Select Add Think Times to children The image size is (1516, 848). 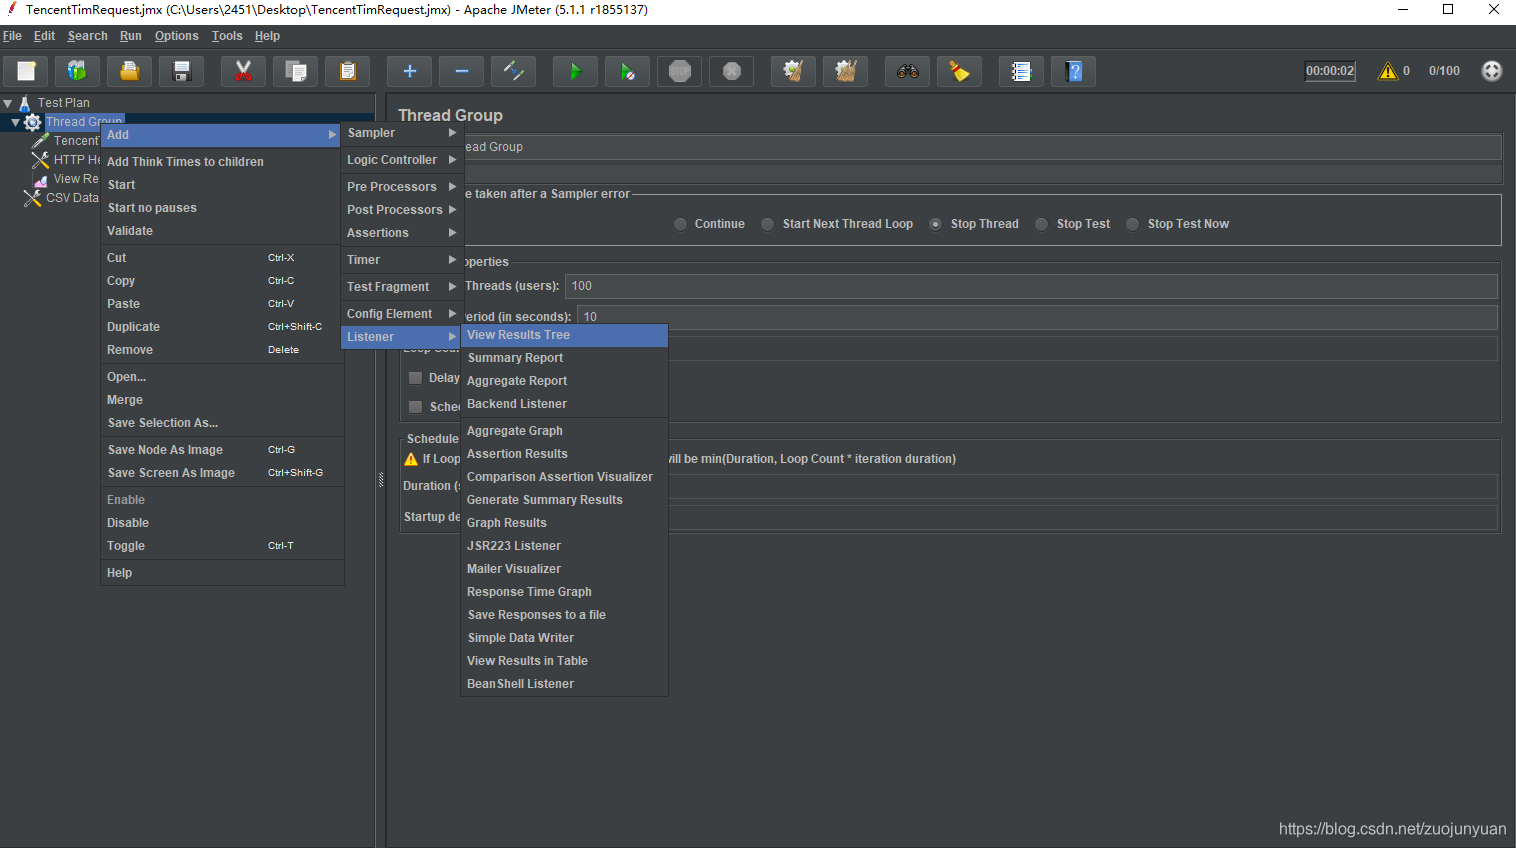point(221,162)
